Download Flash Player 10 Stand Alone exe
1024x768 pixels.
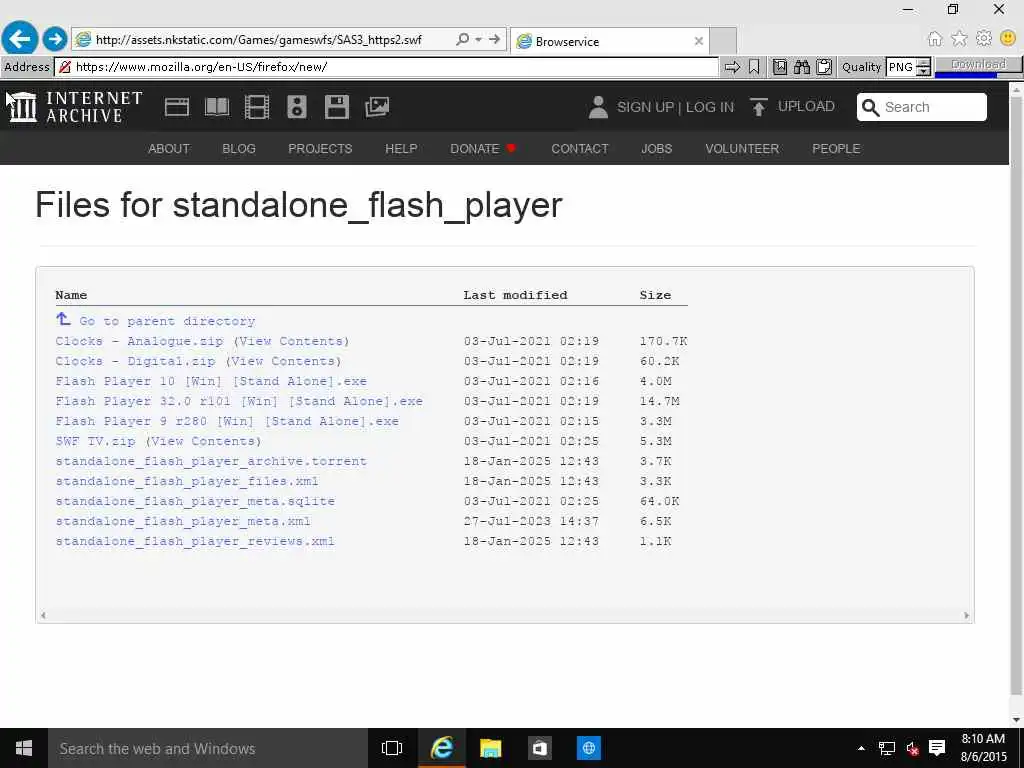click(211, 381)
